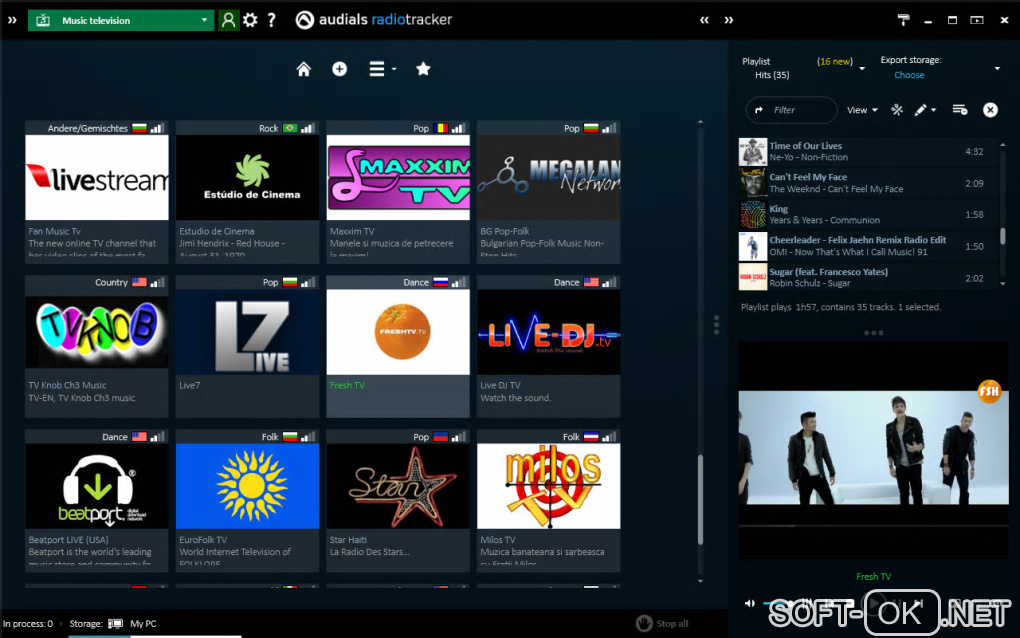Navigate forward with double right arrows
This screenshot has height=638, width=1020.
point(729,20)
